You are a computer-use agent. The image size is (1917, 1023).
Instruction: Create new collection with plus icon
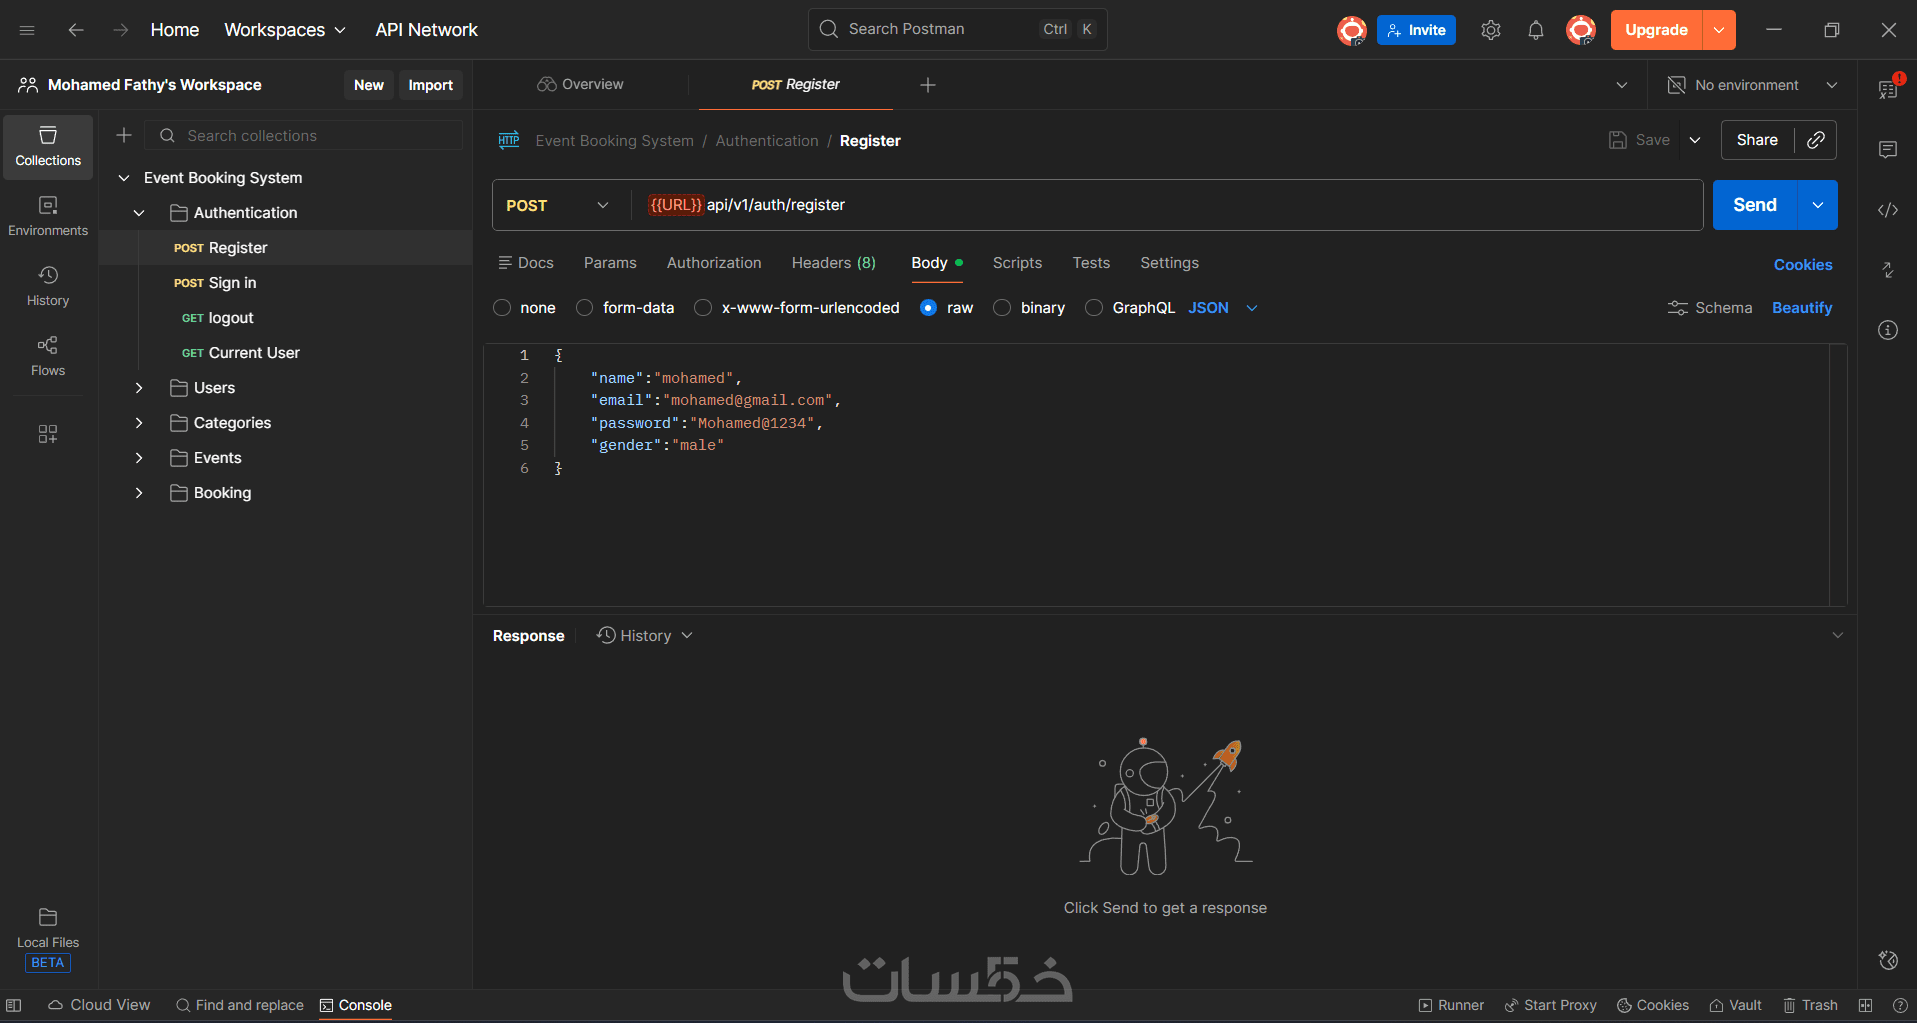click(x=124, y=135)
